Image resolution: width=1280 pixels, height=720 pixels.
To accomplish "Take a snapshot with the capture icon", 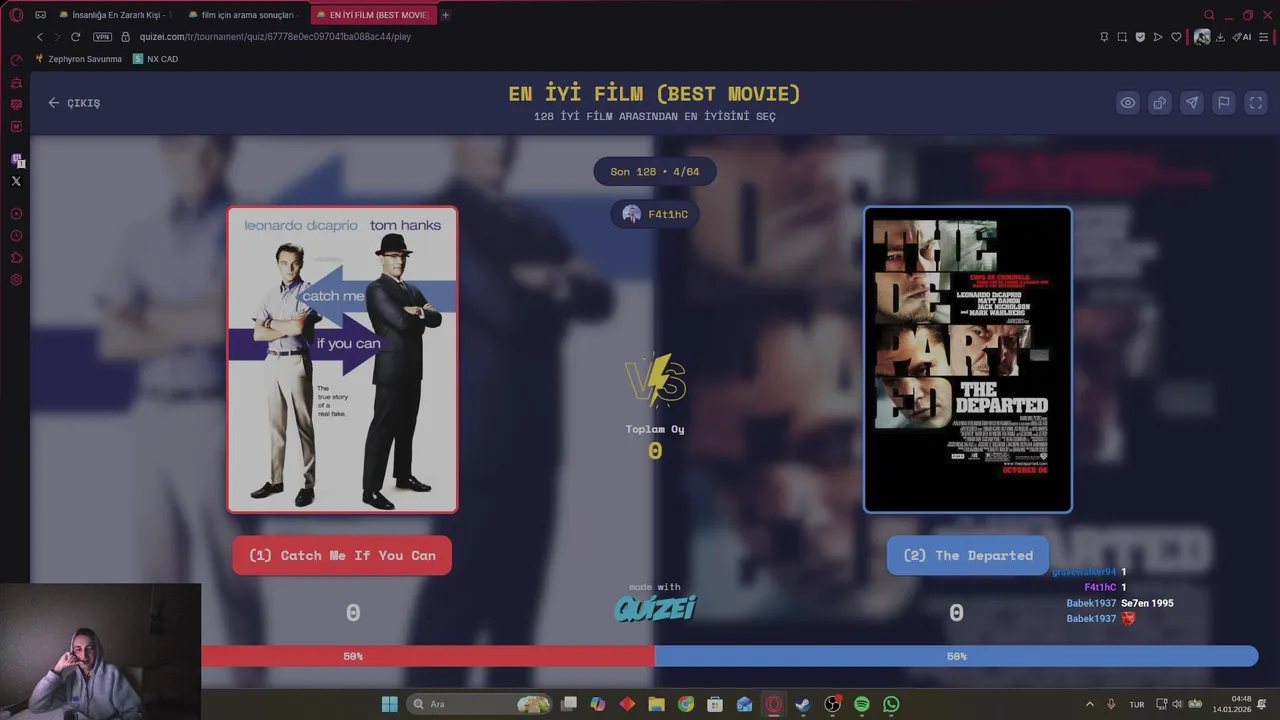I will [x=1122, y=37].
